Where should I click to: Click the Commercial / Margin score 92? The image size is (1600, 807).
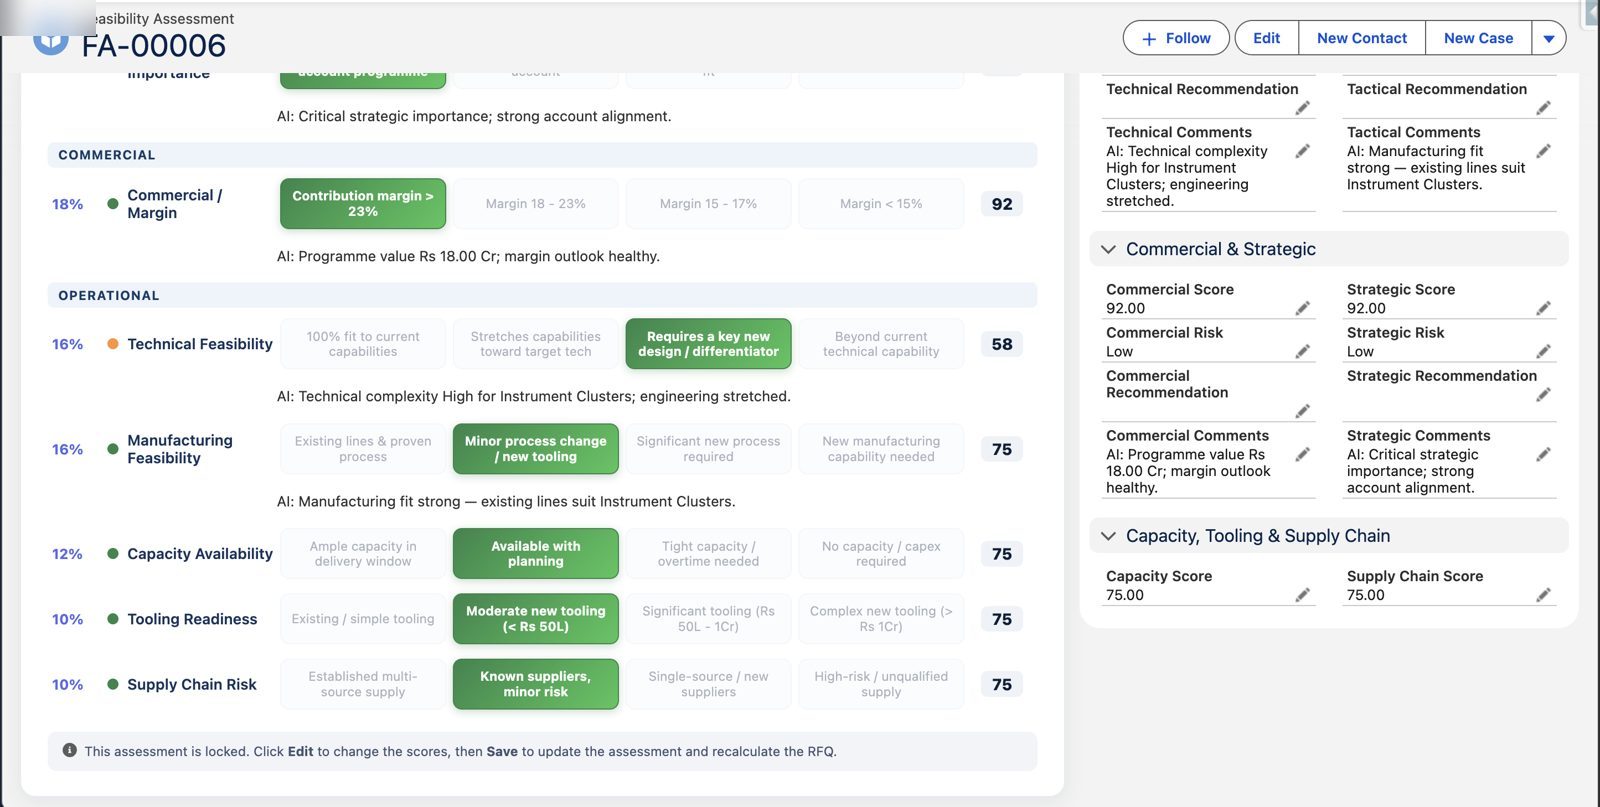tap(1002, 204)
